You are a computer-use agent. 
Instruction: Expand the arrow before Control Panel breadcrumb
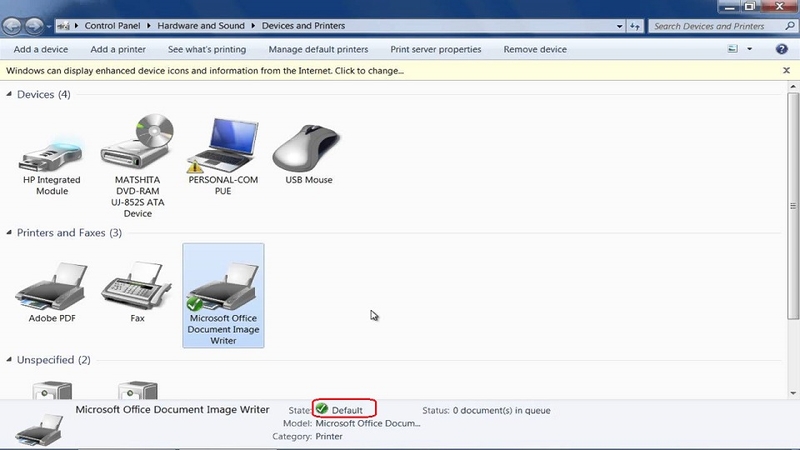point(76,26)
